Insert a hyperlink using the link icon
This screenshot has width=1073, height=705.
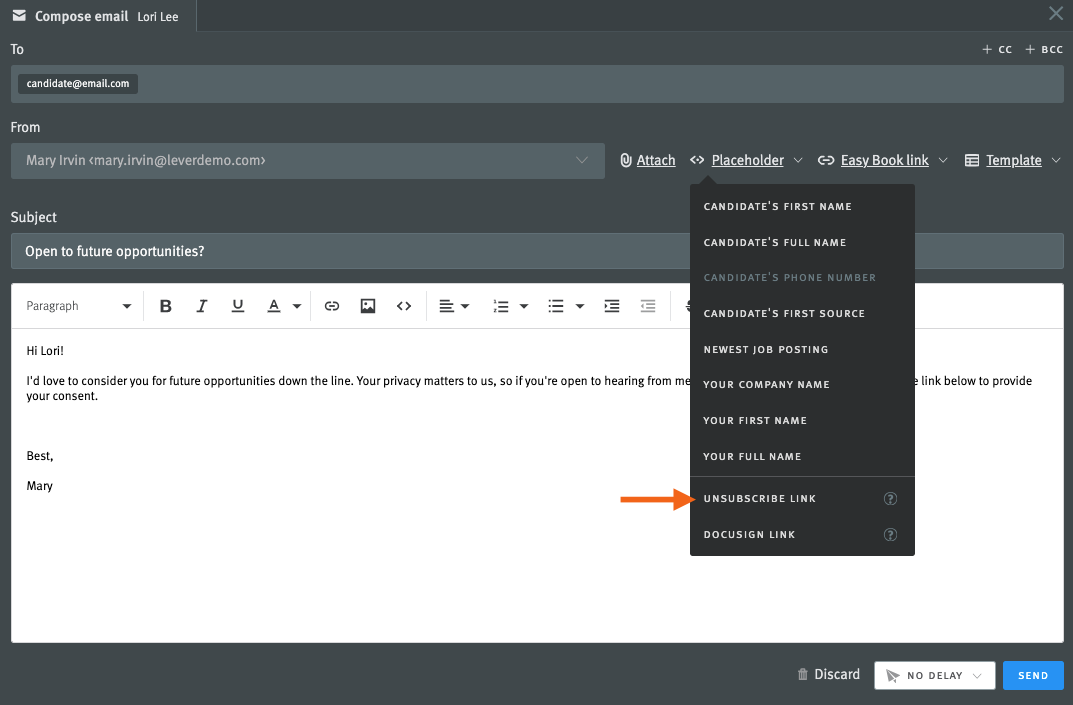pos(331,306)
